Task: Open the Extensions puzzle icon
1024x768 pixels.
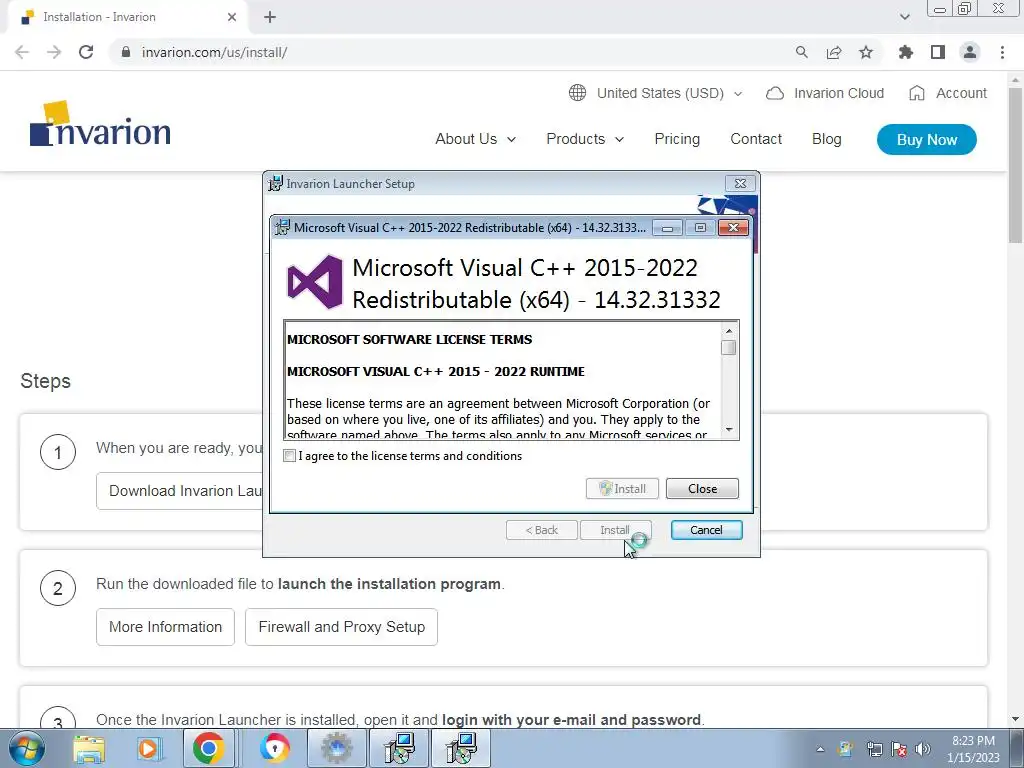Action: coord(906,52)
